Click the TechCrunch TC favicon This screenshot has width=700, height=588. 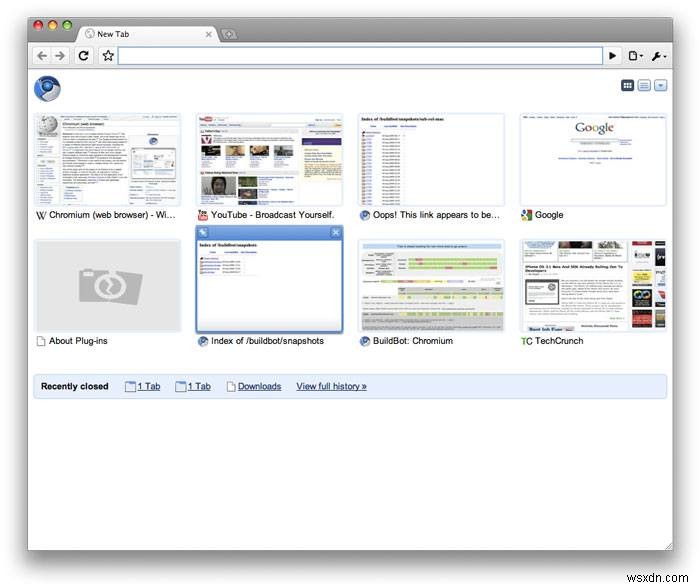[x=526, y=341]
